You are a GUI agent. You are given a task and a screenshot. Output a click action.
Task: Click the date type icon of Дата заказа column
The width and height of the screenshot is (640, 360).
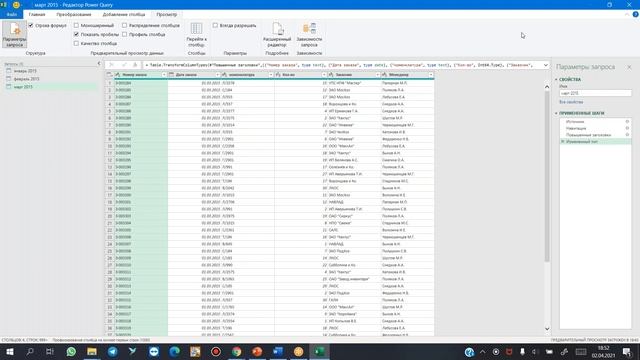point(171,75)
